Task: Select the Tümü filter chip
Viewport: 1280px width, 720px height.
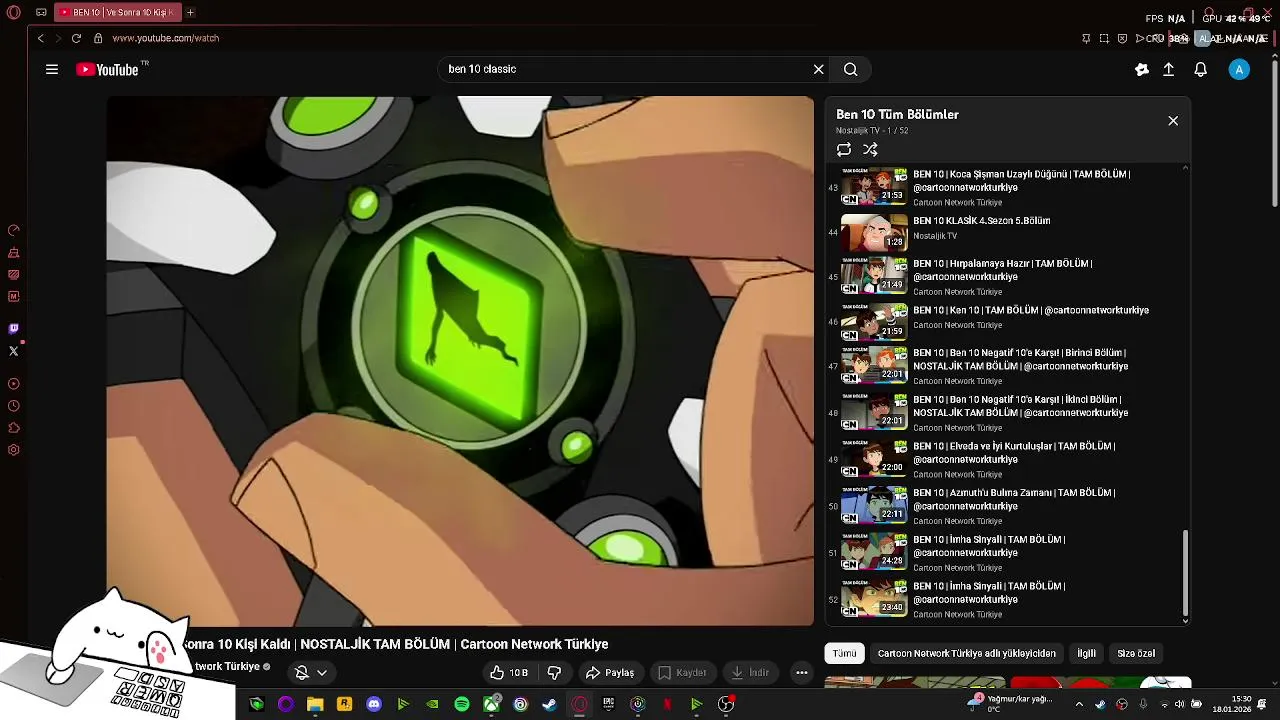Action: point(845,653)
